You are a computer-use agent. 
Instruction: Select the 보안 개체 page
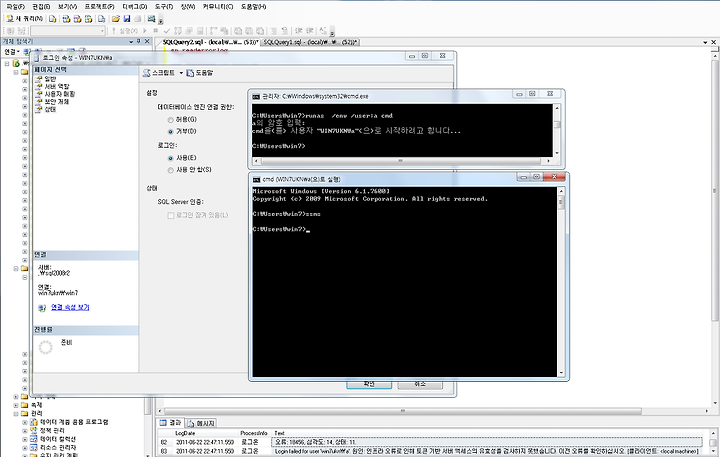click(x=56, y=102)
